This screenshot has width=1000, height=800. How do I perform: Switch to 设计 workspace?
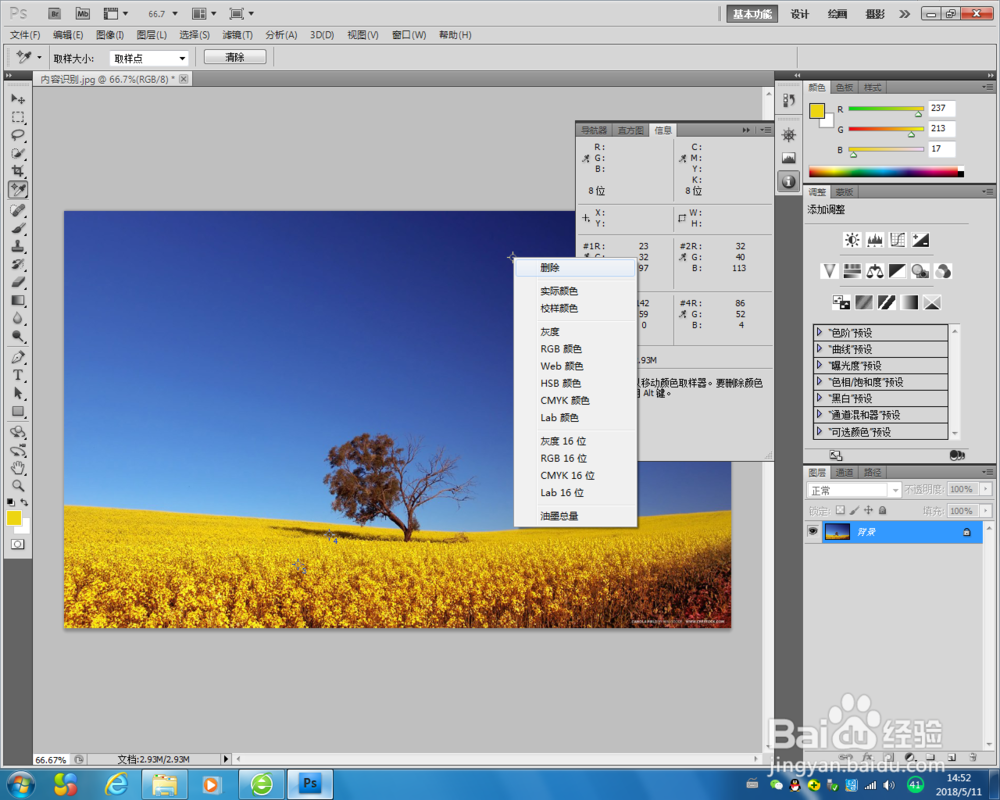click(799, 14)
